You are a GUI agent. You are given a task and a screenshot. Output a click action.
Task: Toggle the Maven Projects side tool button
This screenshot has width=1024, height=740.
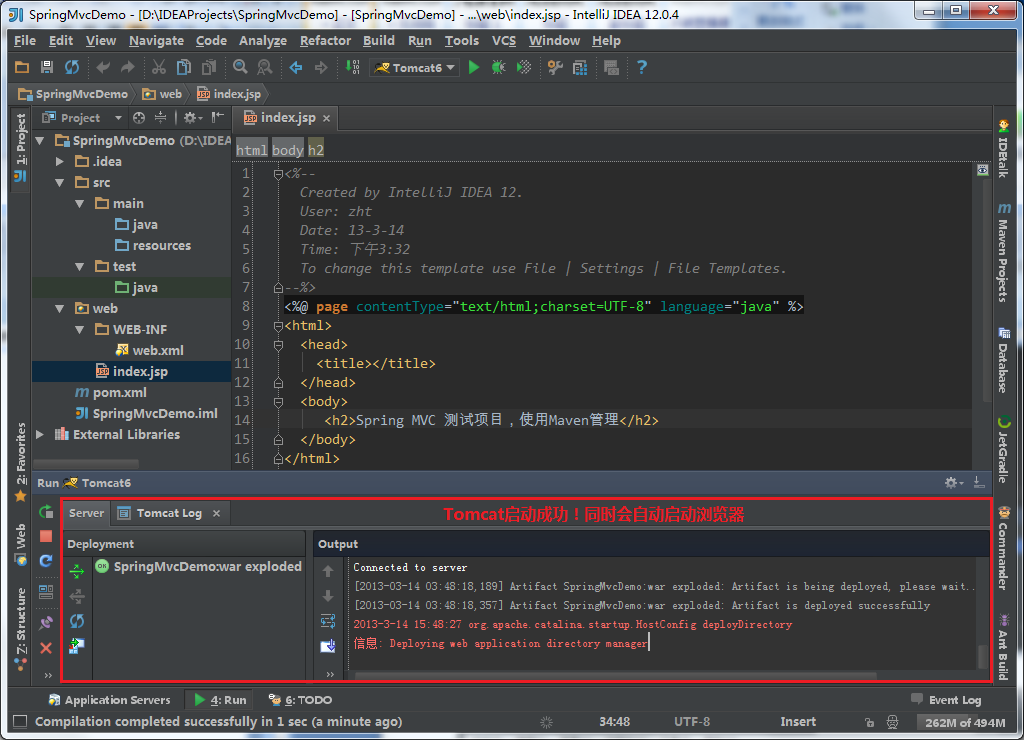pos(1003,252)
